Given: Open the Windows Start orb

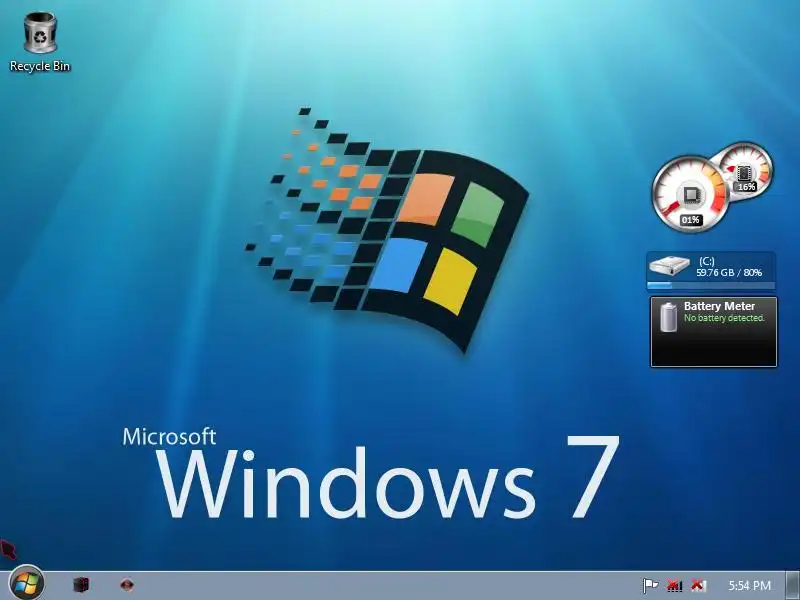Looking at the screenshot, I should tap(27, 583).
